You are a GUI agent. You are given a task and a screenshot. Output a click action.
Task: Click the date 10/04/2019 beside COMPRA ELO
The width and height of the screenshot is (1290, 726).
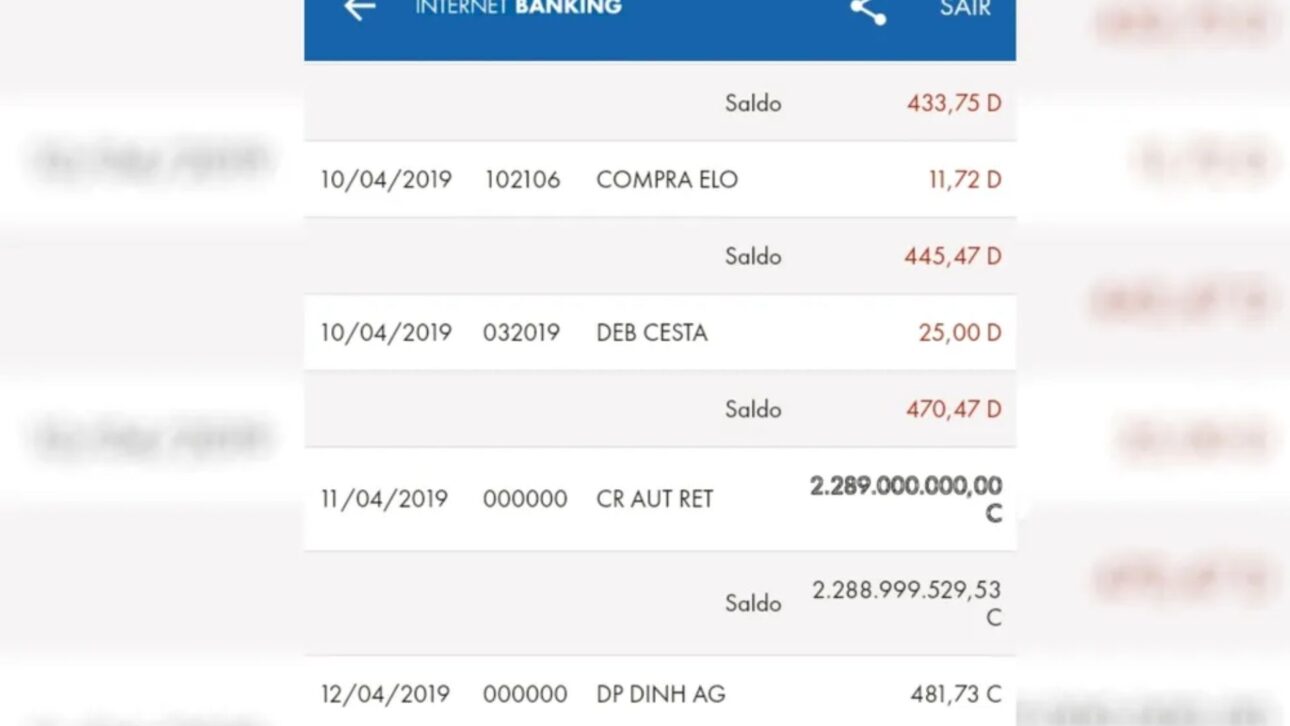[387, 179]
